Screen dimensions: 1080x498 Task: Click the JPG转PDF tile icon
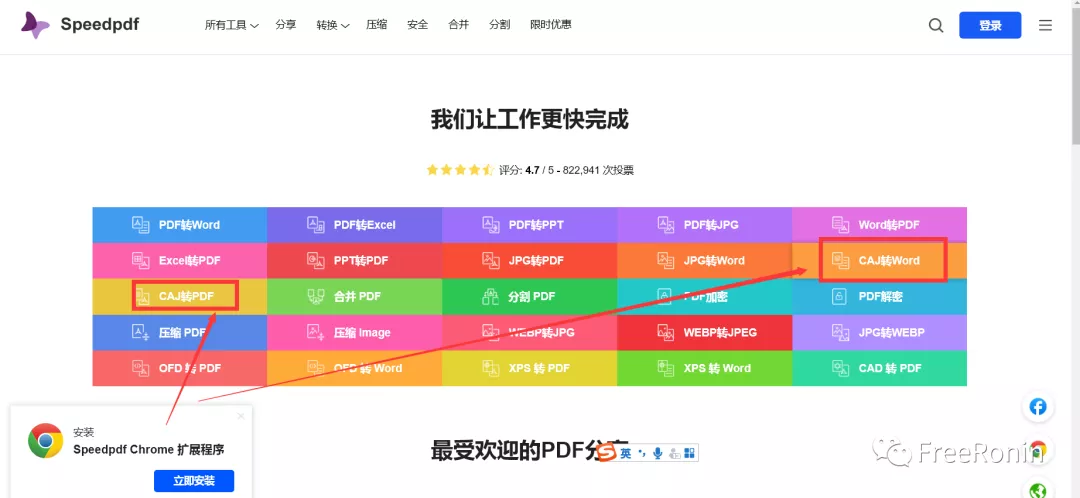click(x=490, y=260)
